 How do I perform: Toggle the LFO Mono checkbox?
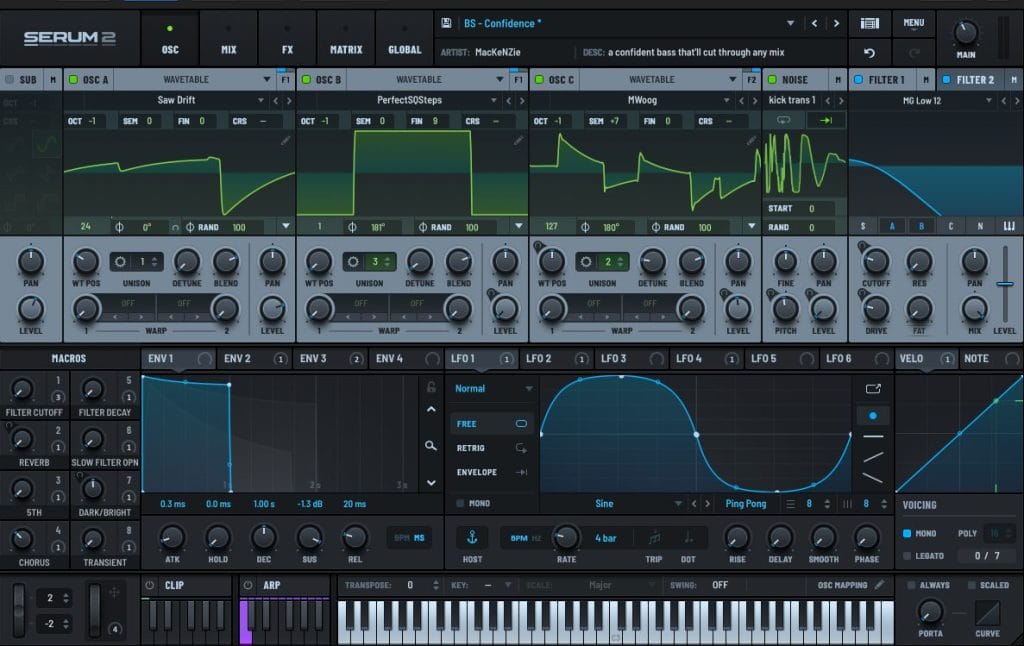[460, 504]
